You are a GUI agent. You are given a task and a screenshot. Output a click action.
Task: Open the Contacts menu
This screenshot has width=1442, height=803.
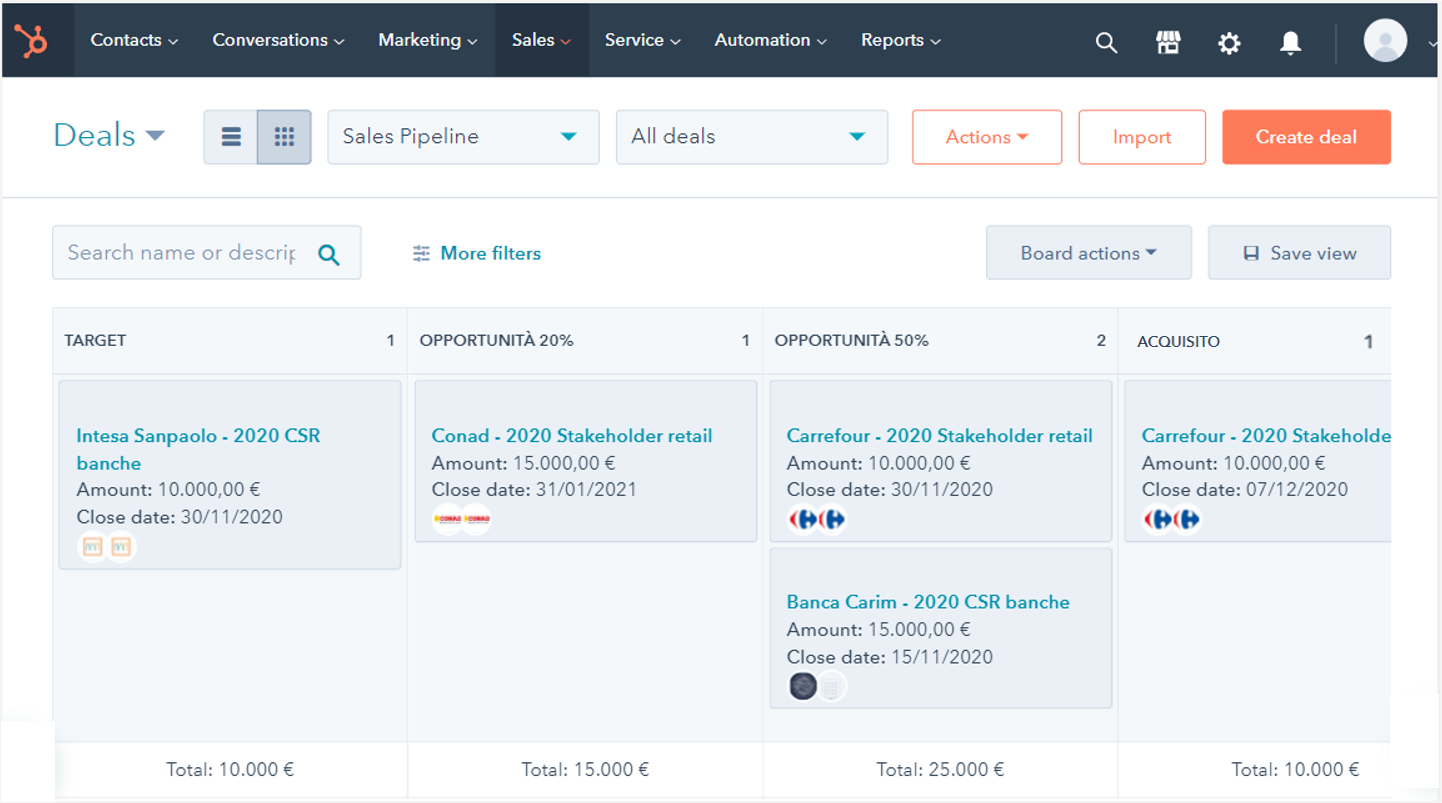pos(134,40)
